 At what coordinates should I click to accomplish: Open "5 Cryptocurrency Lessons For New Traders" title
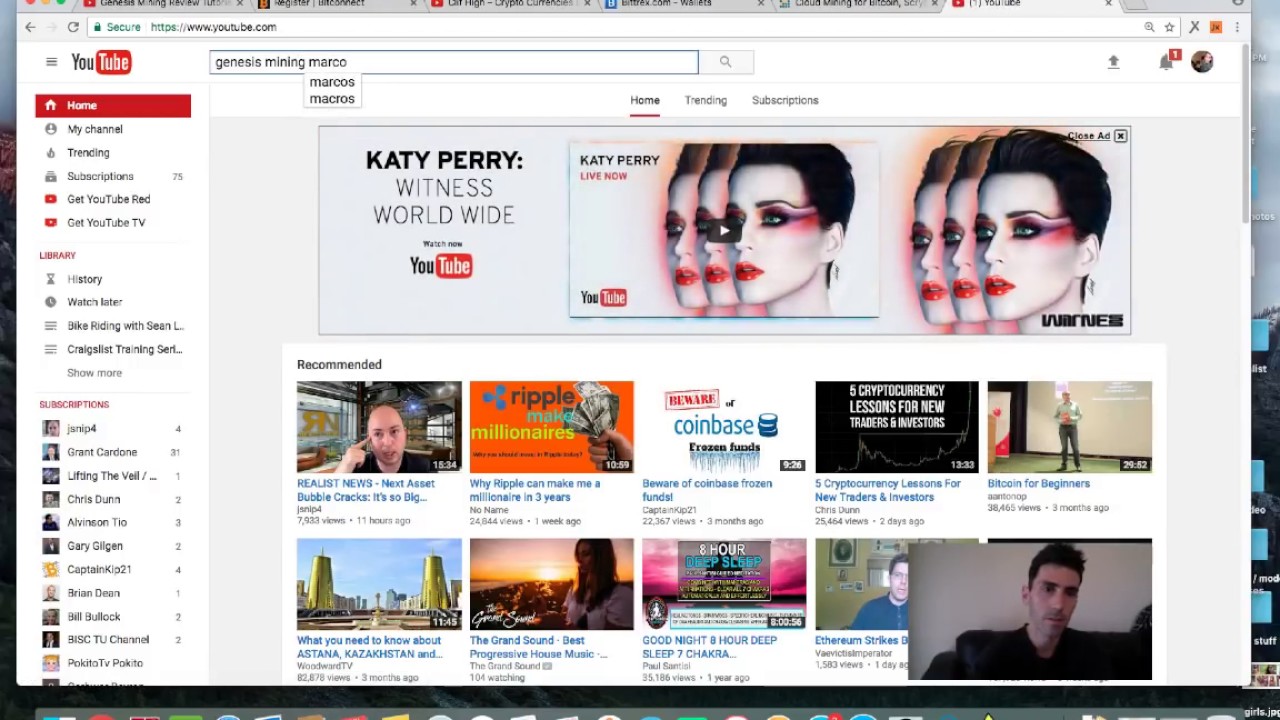coord(888,490)
